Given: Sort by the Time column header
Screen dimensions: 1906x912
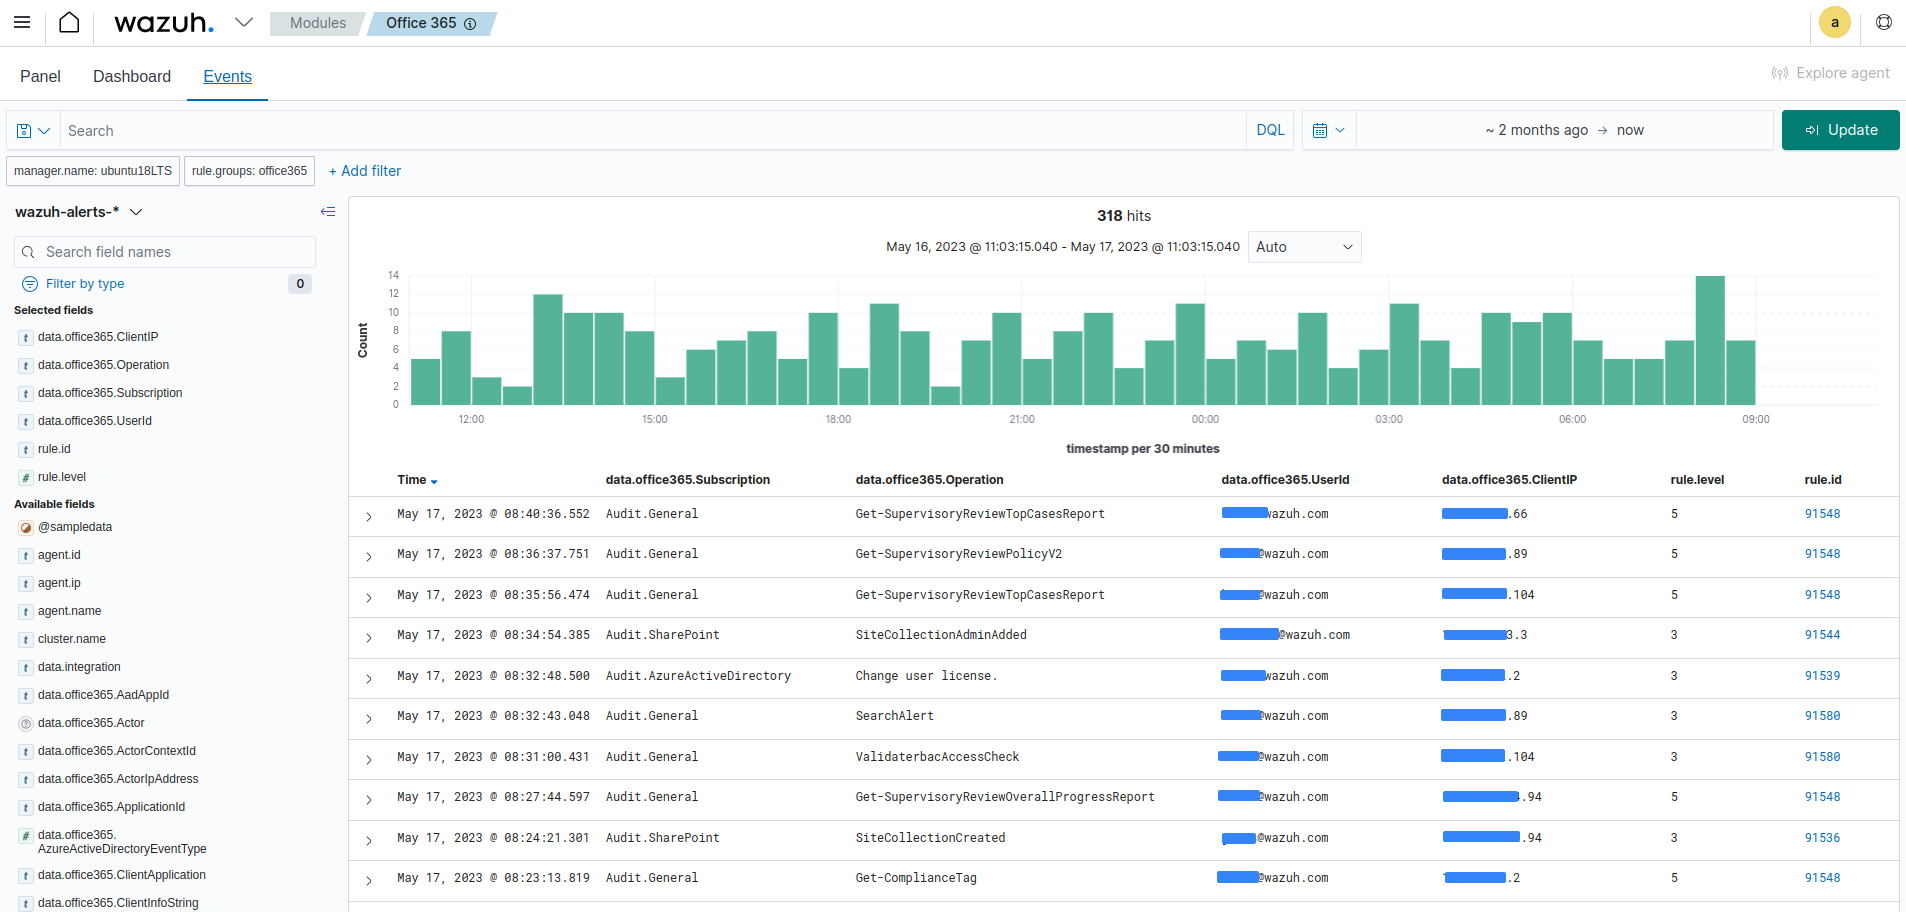Looking at the screenshot, I should tap(417, 480).
